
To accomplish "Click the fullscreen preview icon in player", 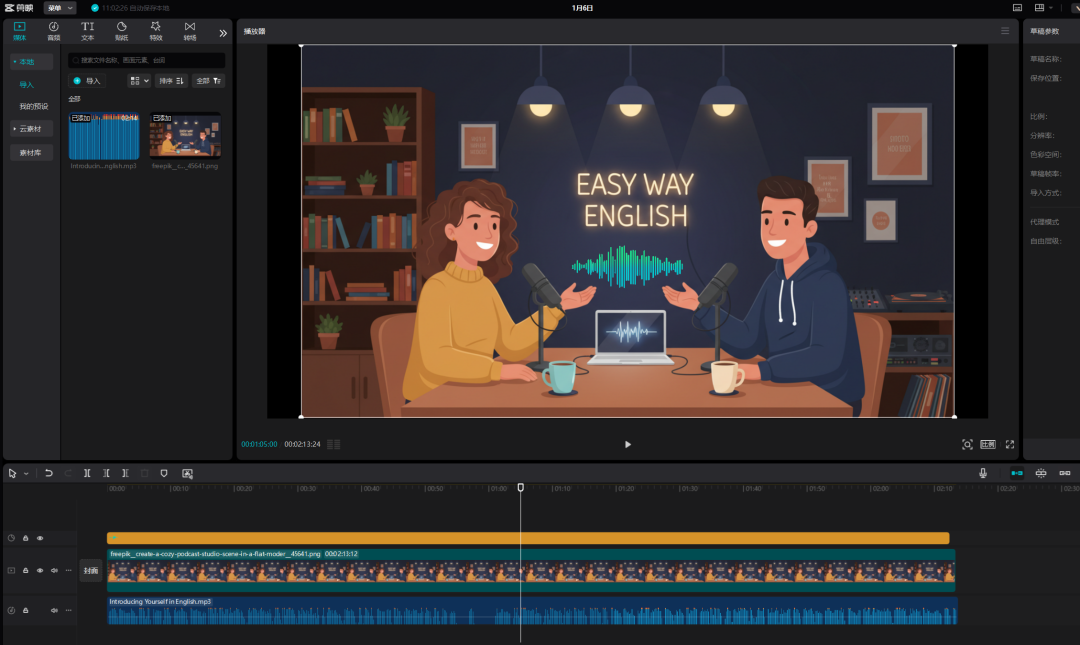I will click(x=1009, y=444).
